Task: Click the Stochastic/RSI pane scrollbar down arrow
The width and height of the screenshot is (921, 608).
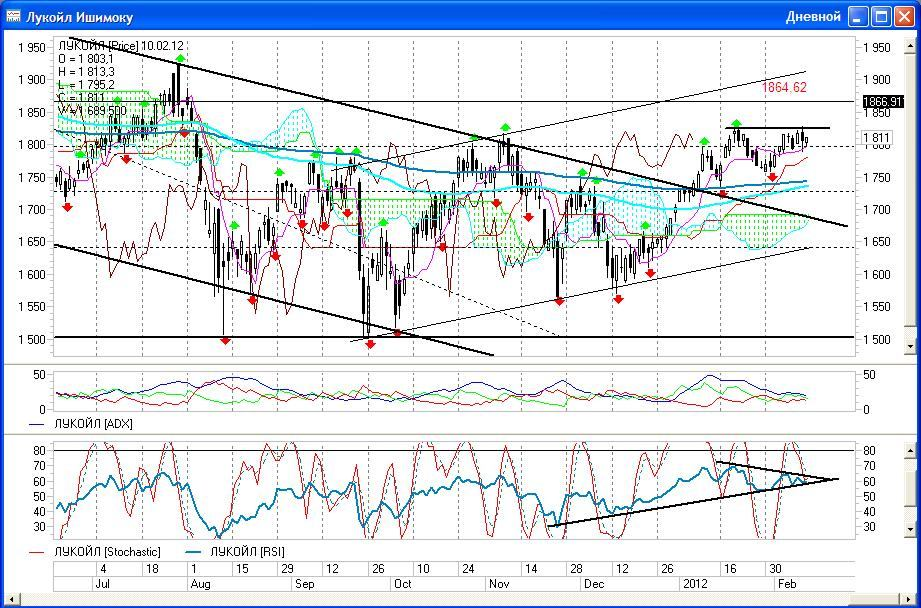Action: point(911,530)
